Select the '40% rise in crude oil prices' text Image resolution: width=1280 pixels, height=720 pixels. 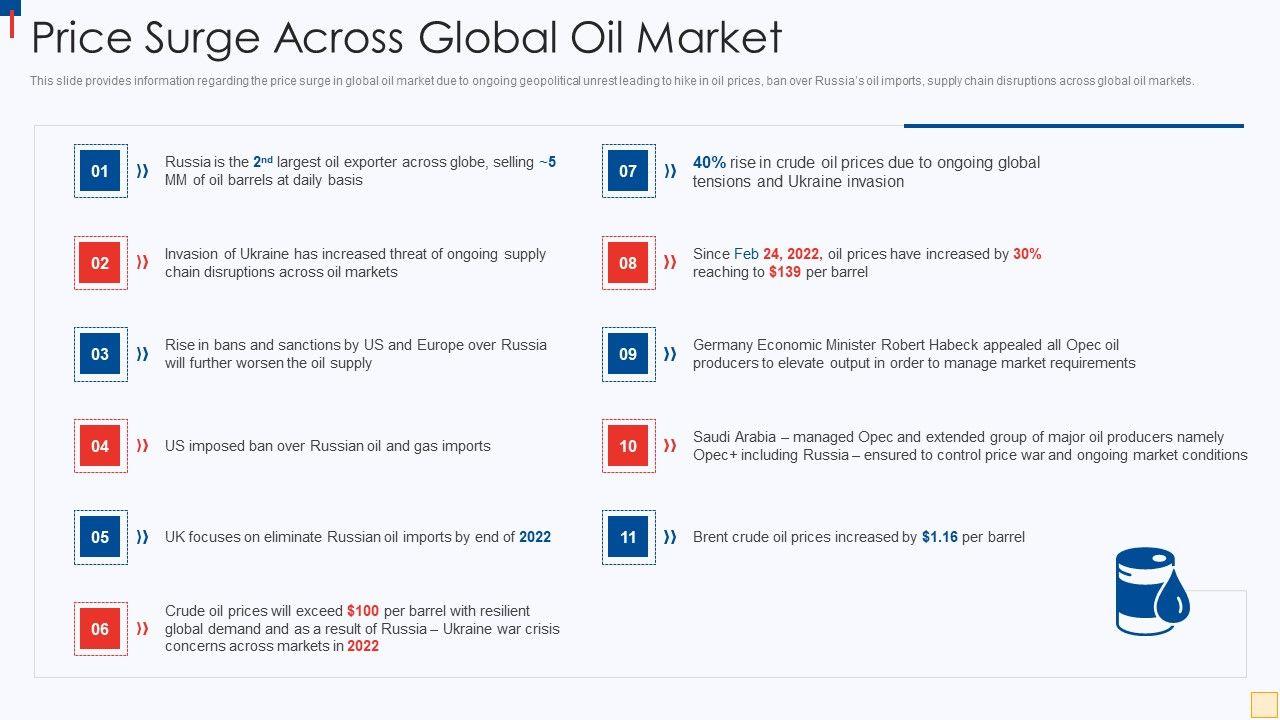click(x=866, y=172)
